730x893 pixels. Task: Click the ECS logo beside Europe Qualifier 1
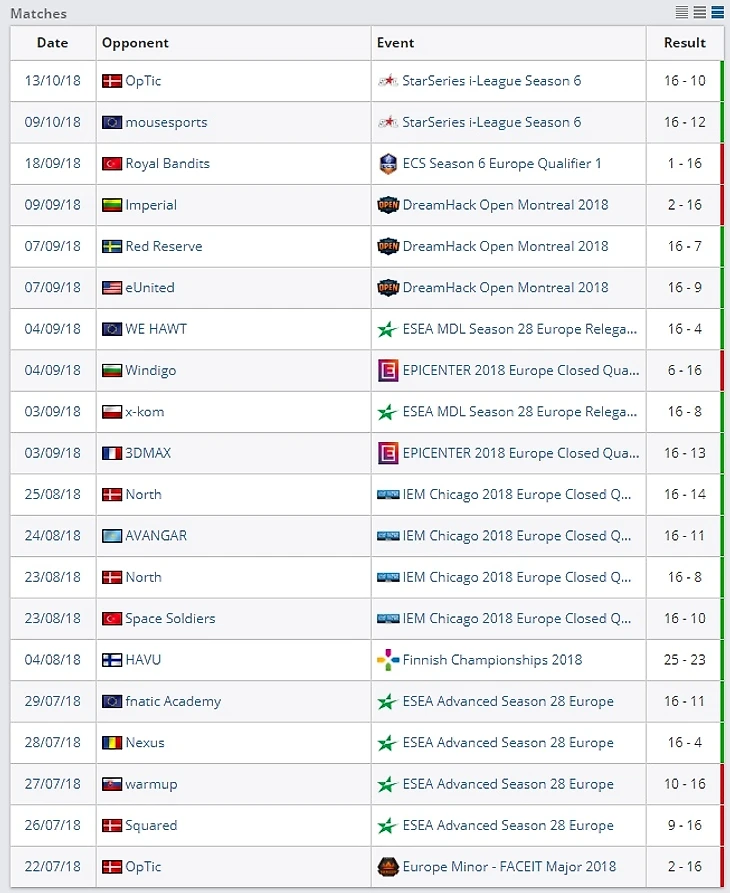[388, 164]
